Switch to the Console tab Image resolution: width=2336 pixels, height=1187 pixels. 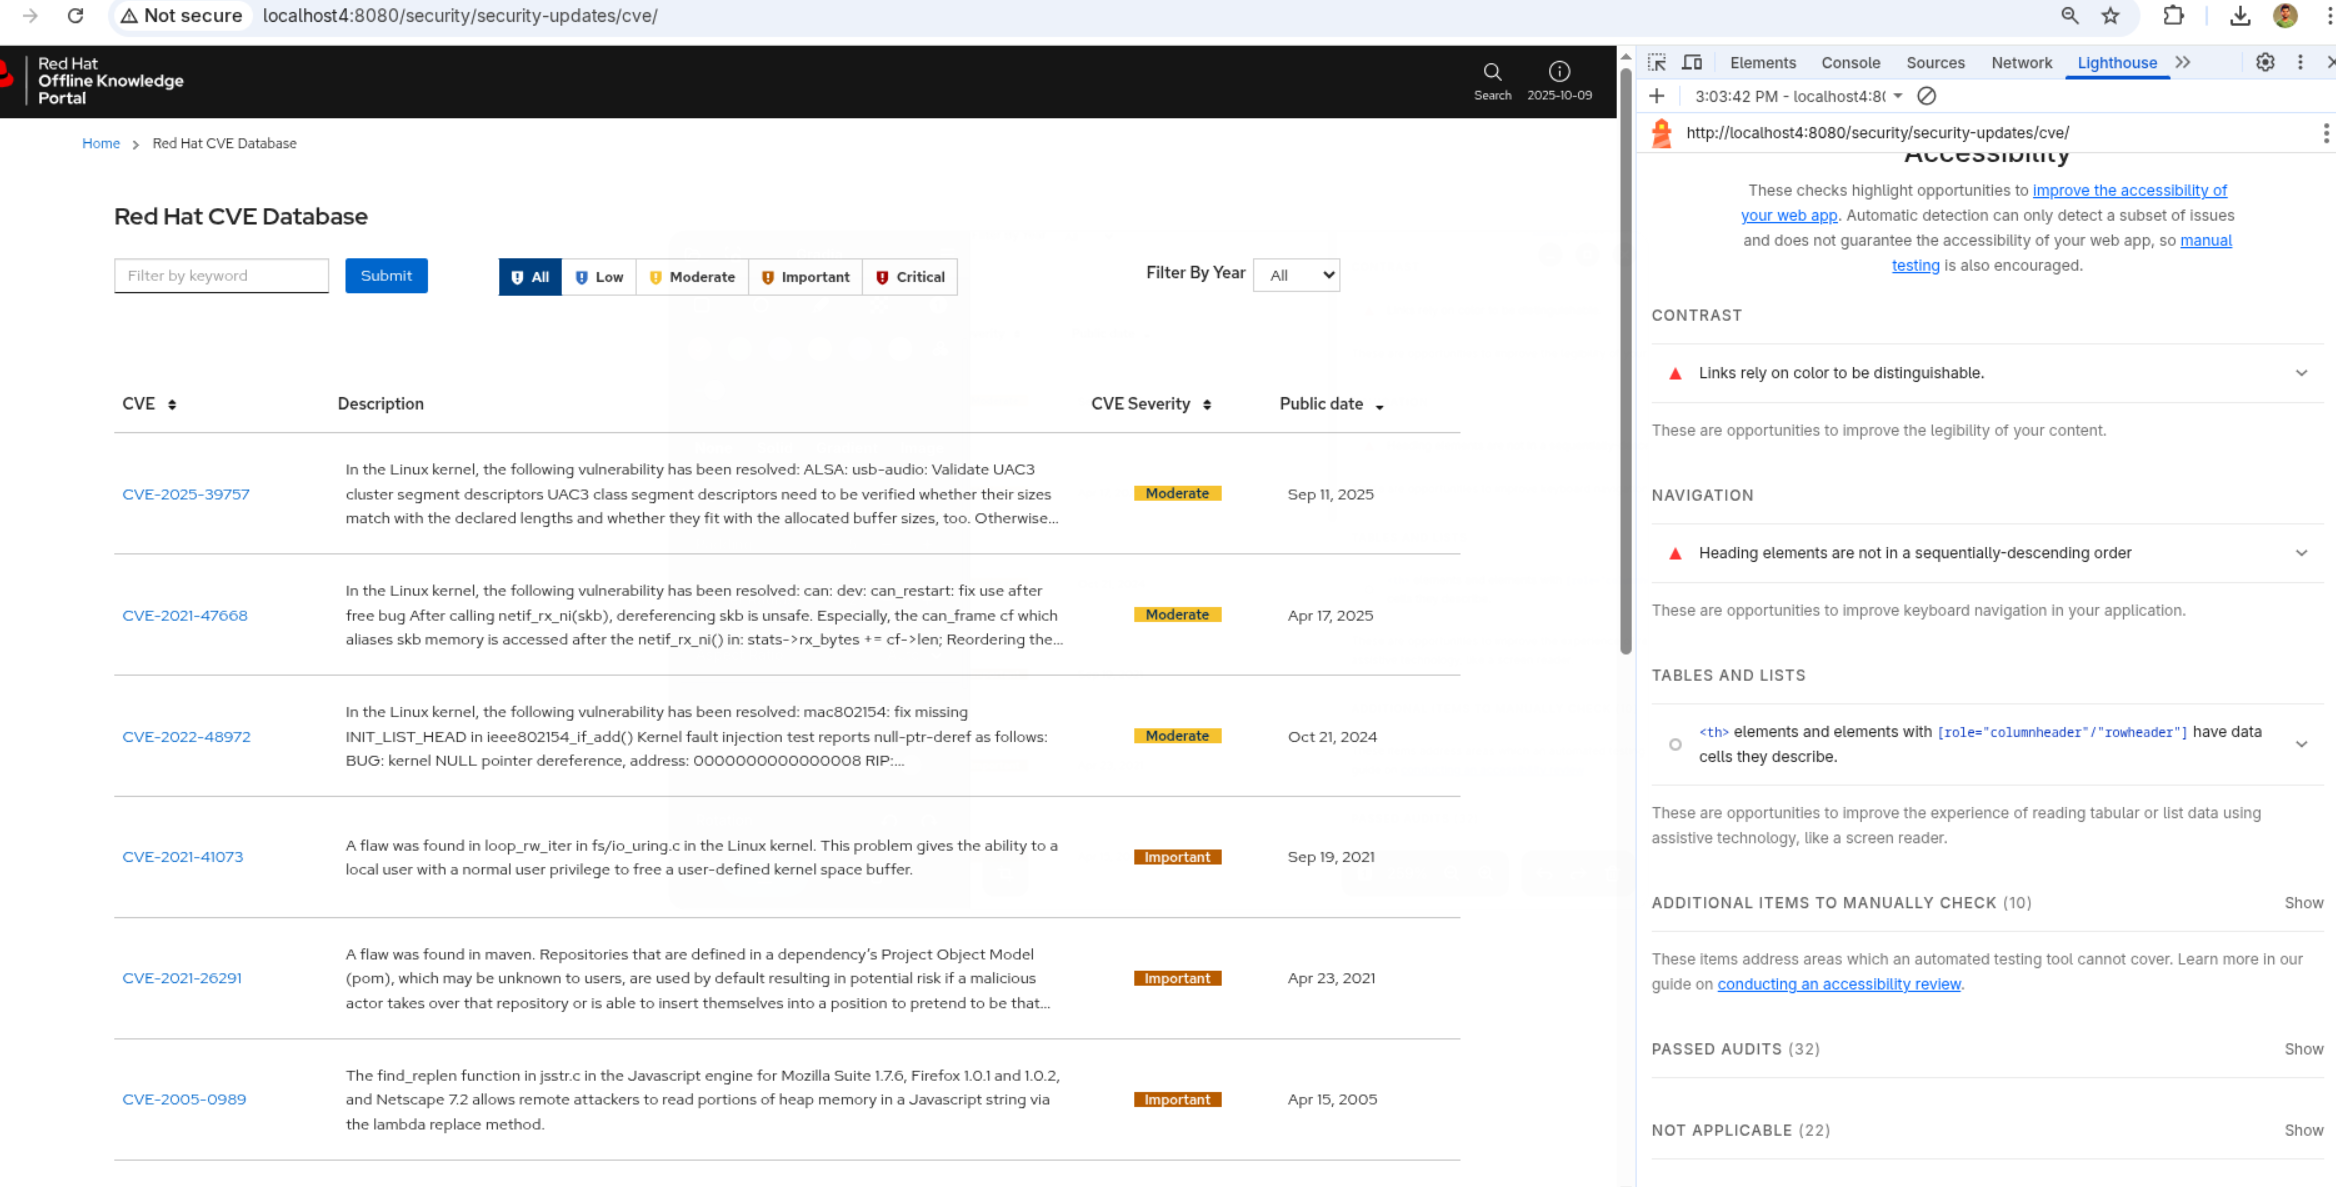tap(1850, 62)
